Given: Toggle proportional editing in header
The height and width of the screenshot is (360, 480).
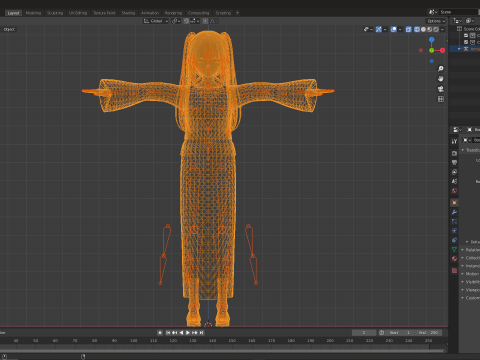Looking at the screenshot, I should (x=205, y=21).
